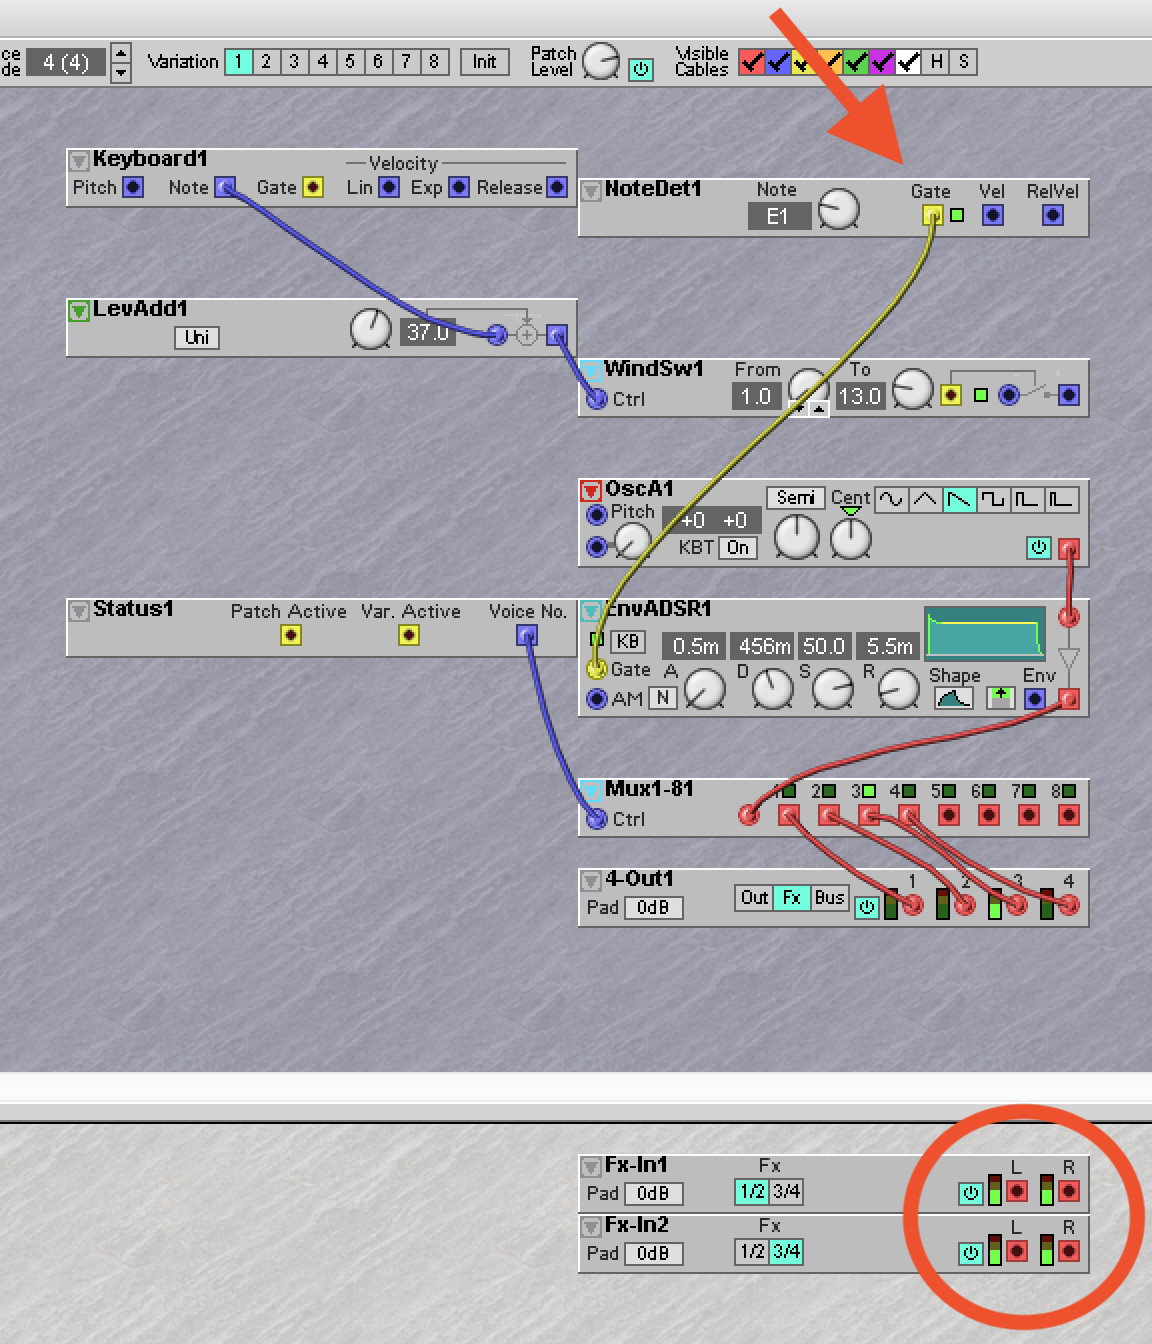The height and width of the screenshot is (1344, 1152).
Task: Open the OscA1 module dropdown triangle
Action: [x=591, y=491]
